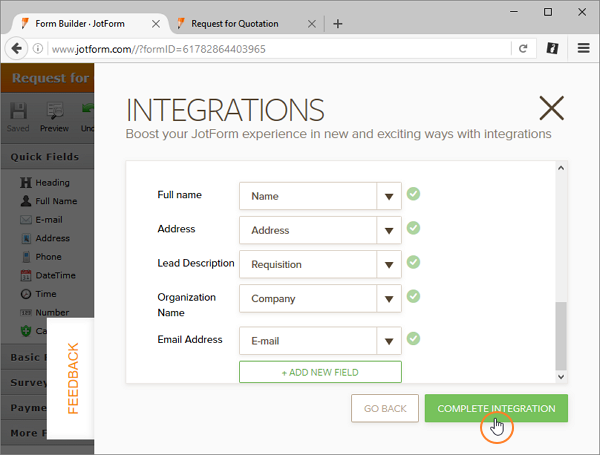This screenshot has height=455, width=600.
Task: Expand the Full name dropdown arrow
Action: tap(388, 197)
